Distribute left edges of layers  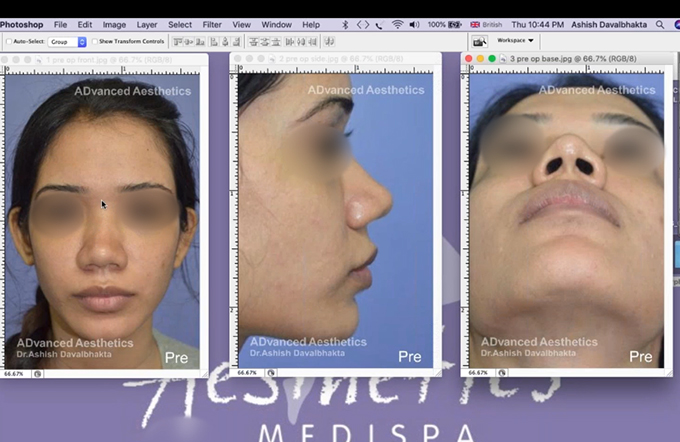(x=290, y=42)
